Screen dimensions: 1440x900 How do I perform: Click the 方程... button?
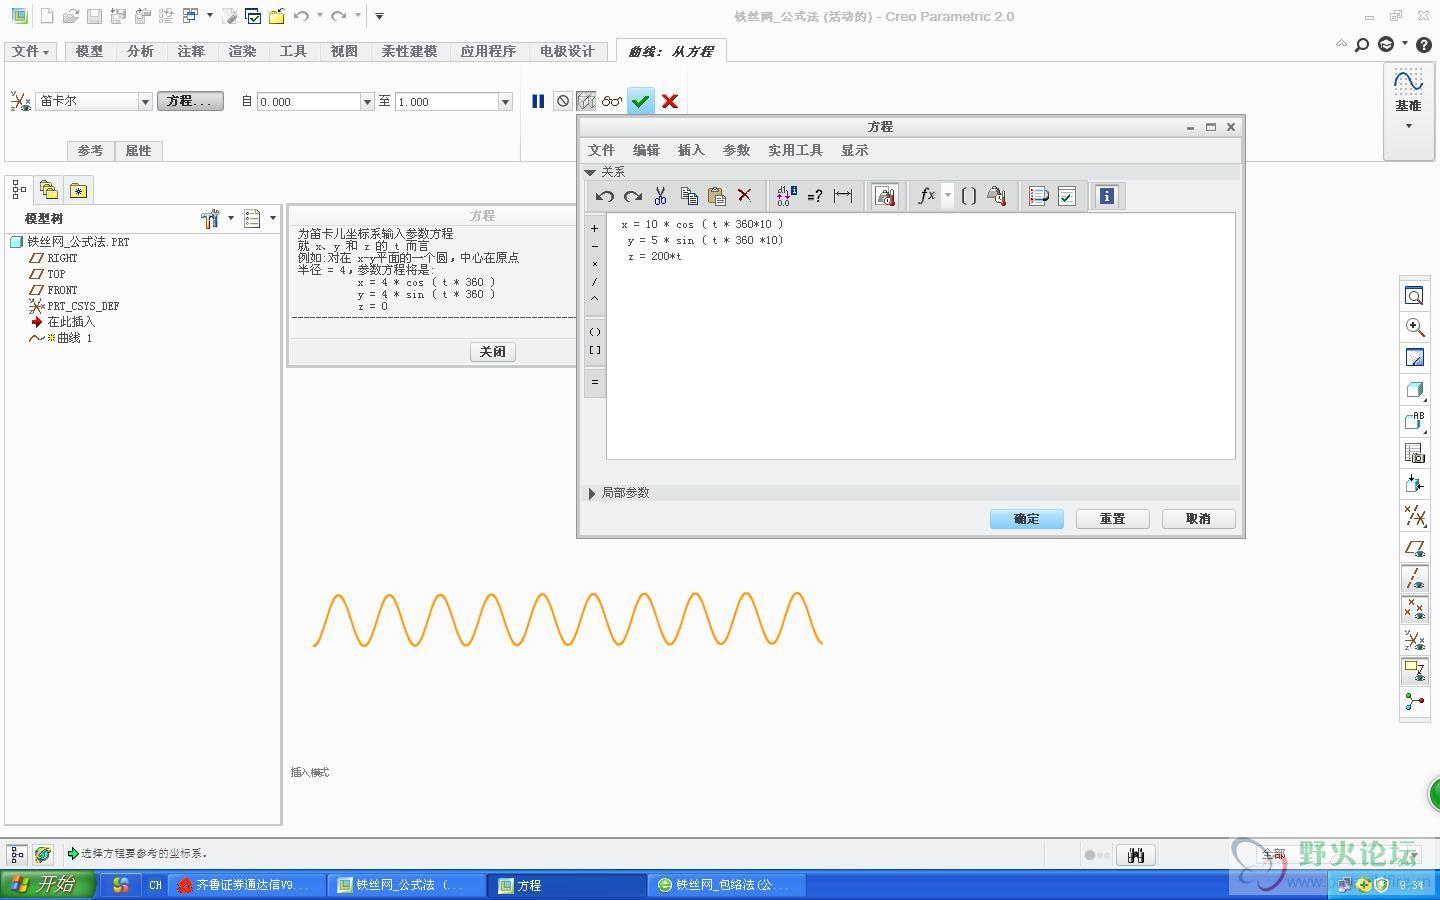point(190,101)
